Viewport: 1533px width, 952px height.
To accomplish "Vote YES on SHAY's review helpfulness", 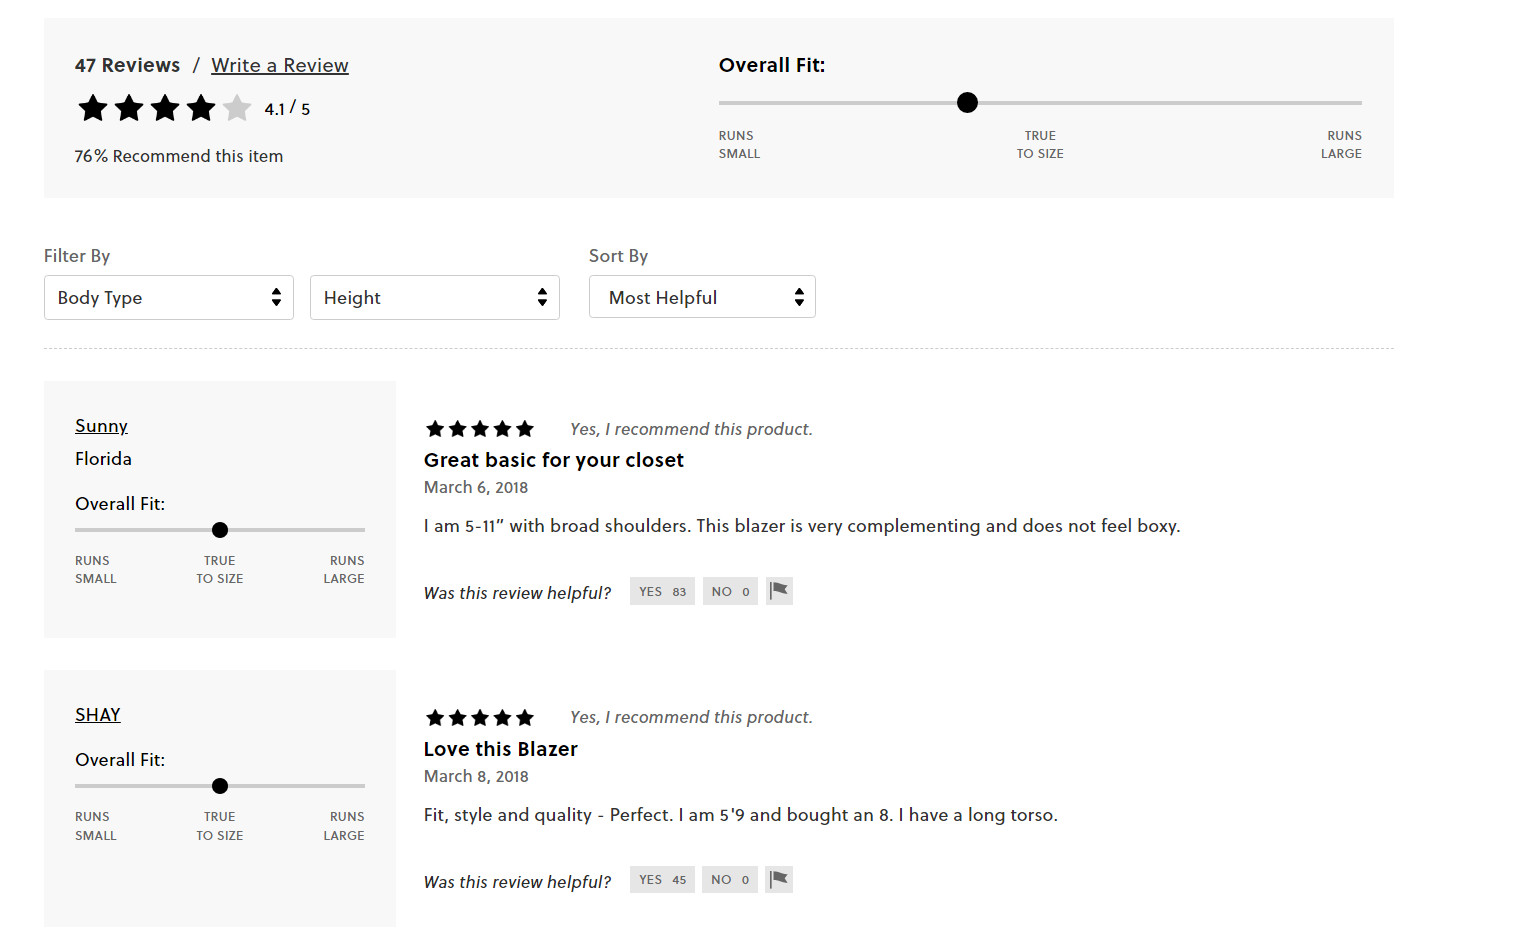I will 662,880.
